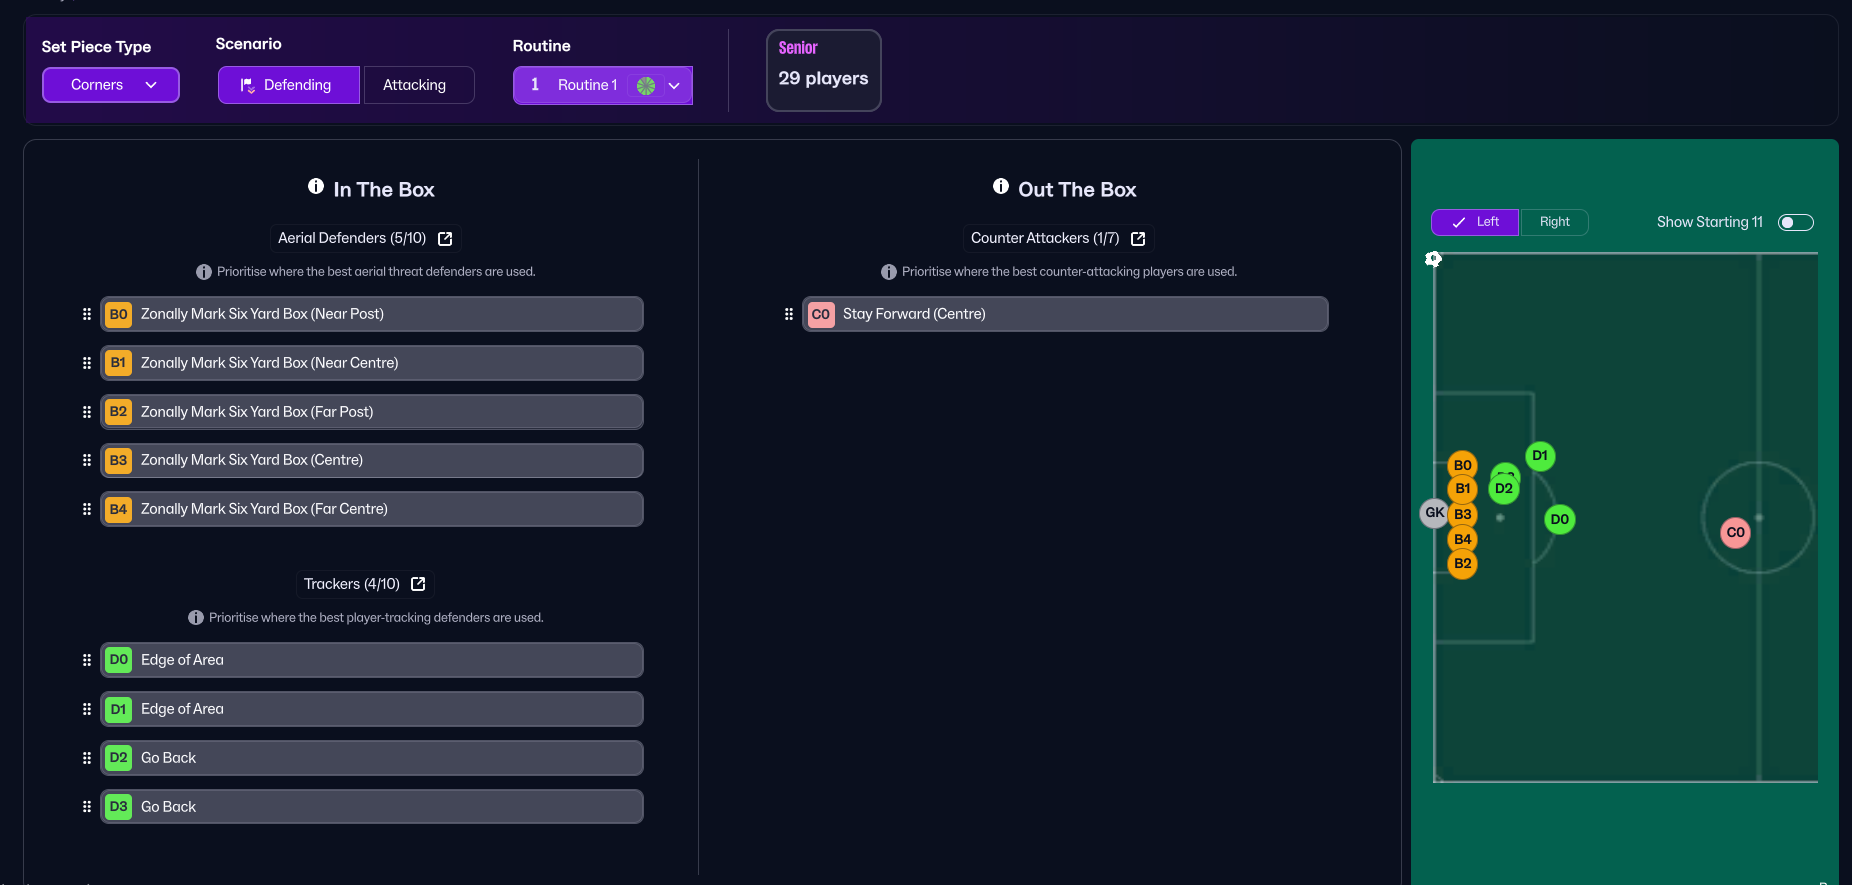Click info icon beside Out The Box
The image size is (1852, 885).
click(x=1000, y=187)
